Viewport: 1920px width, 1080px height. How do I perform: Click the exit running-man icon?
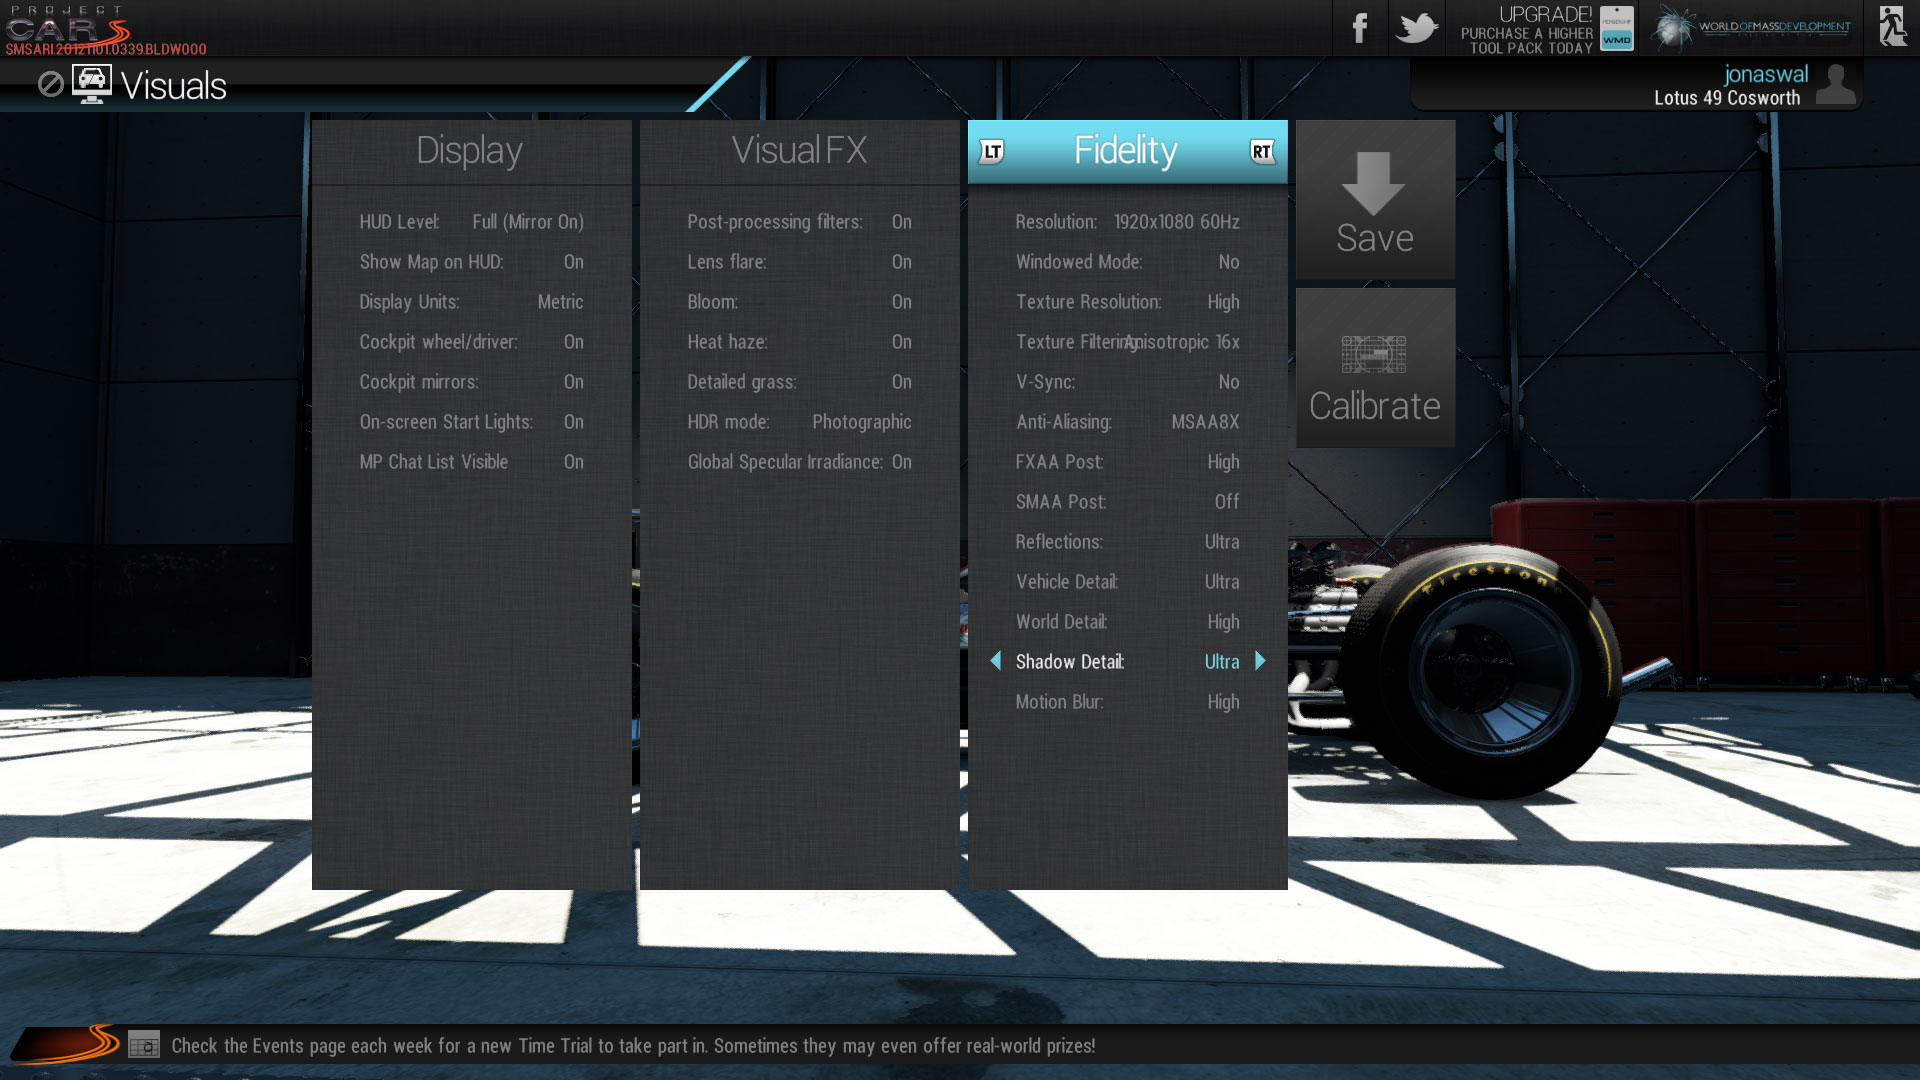[1891, 27]
